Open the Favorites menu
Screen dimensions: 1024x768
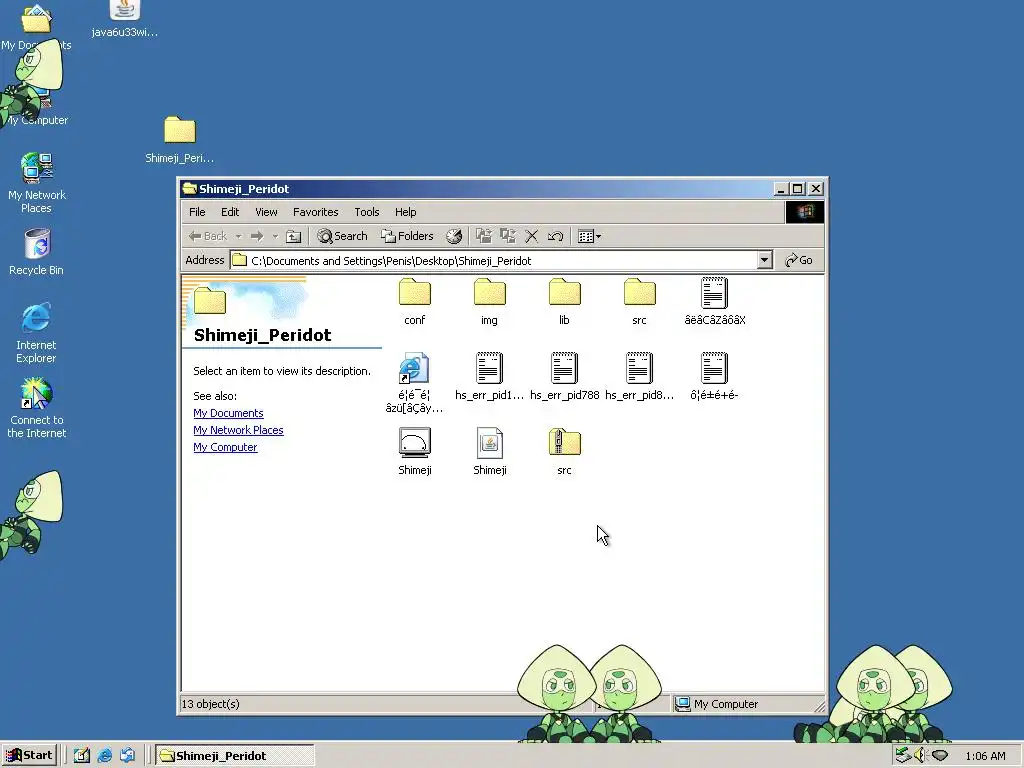(315, 212)
